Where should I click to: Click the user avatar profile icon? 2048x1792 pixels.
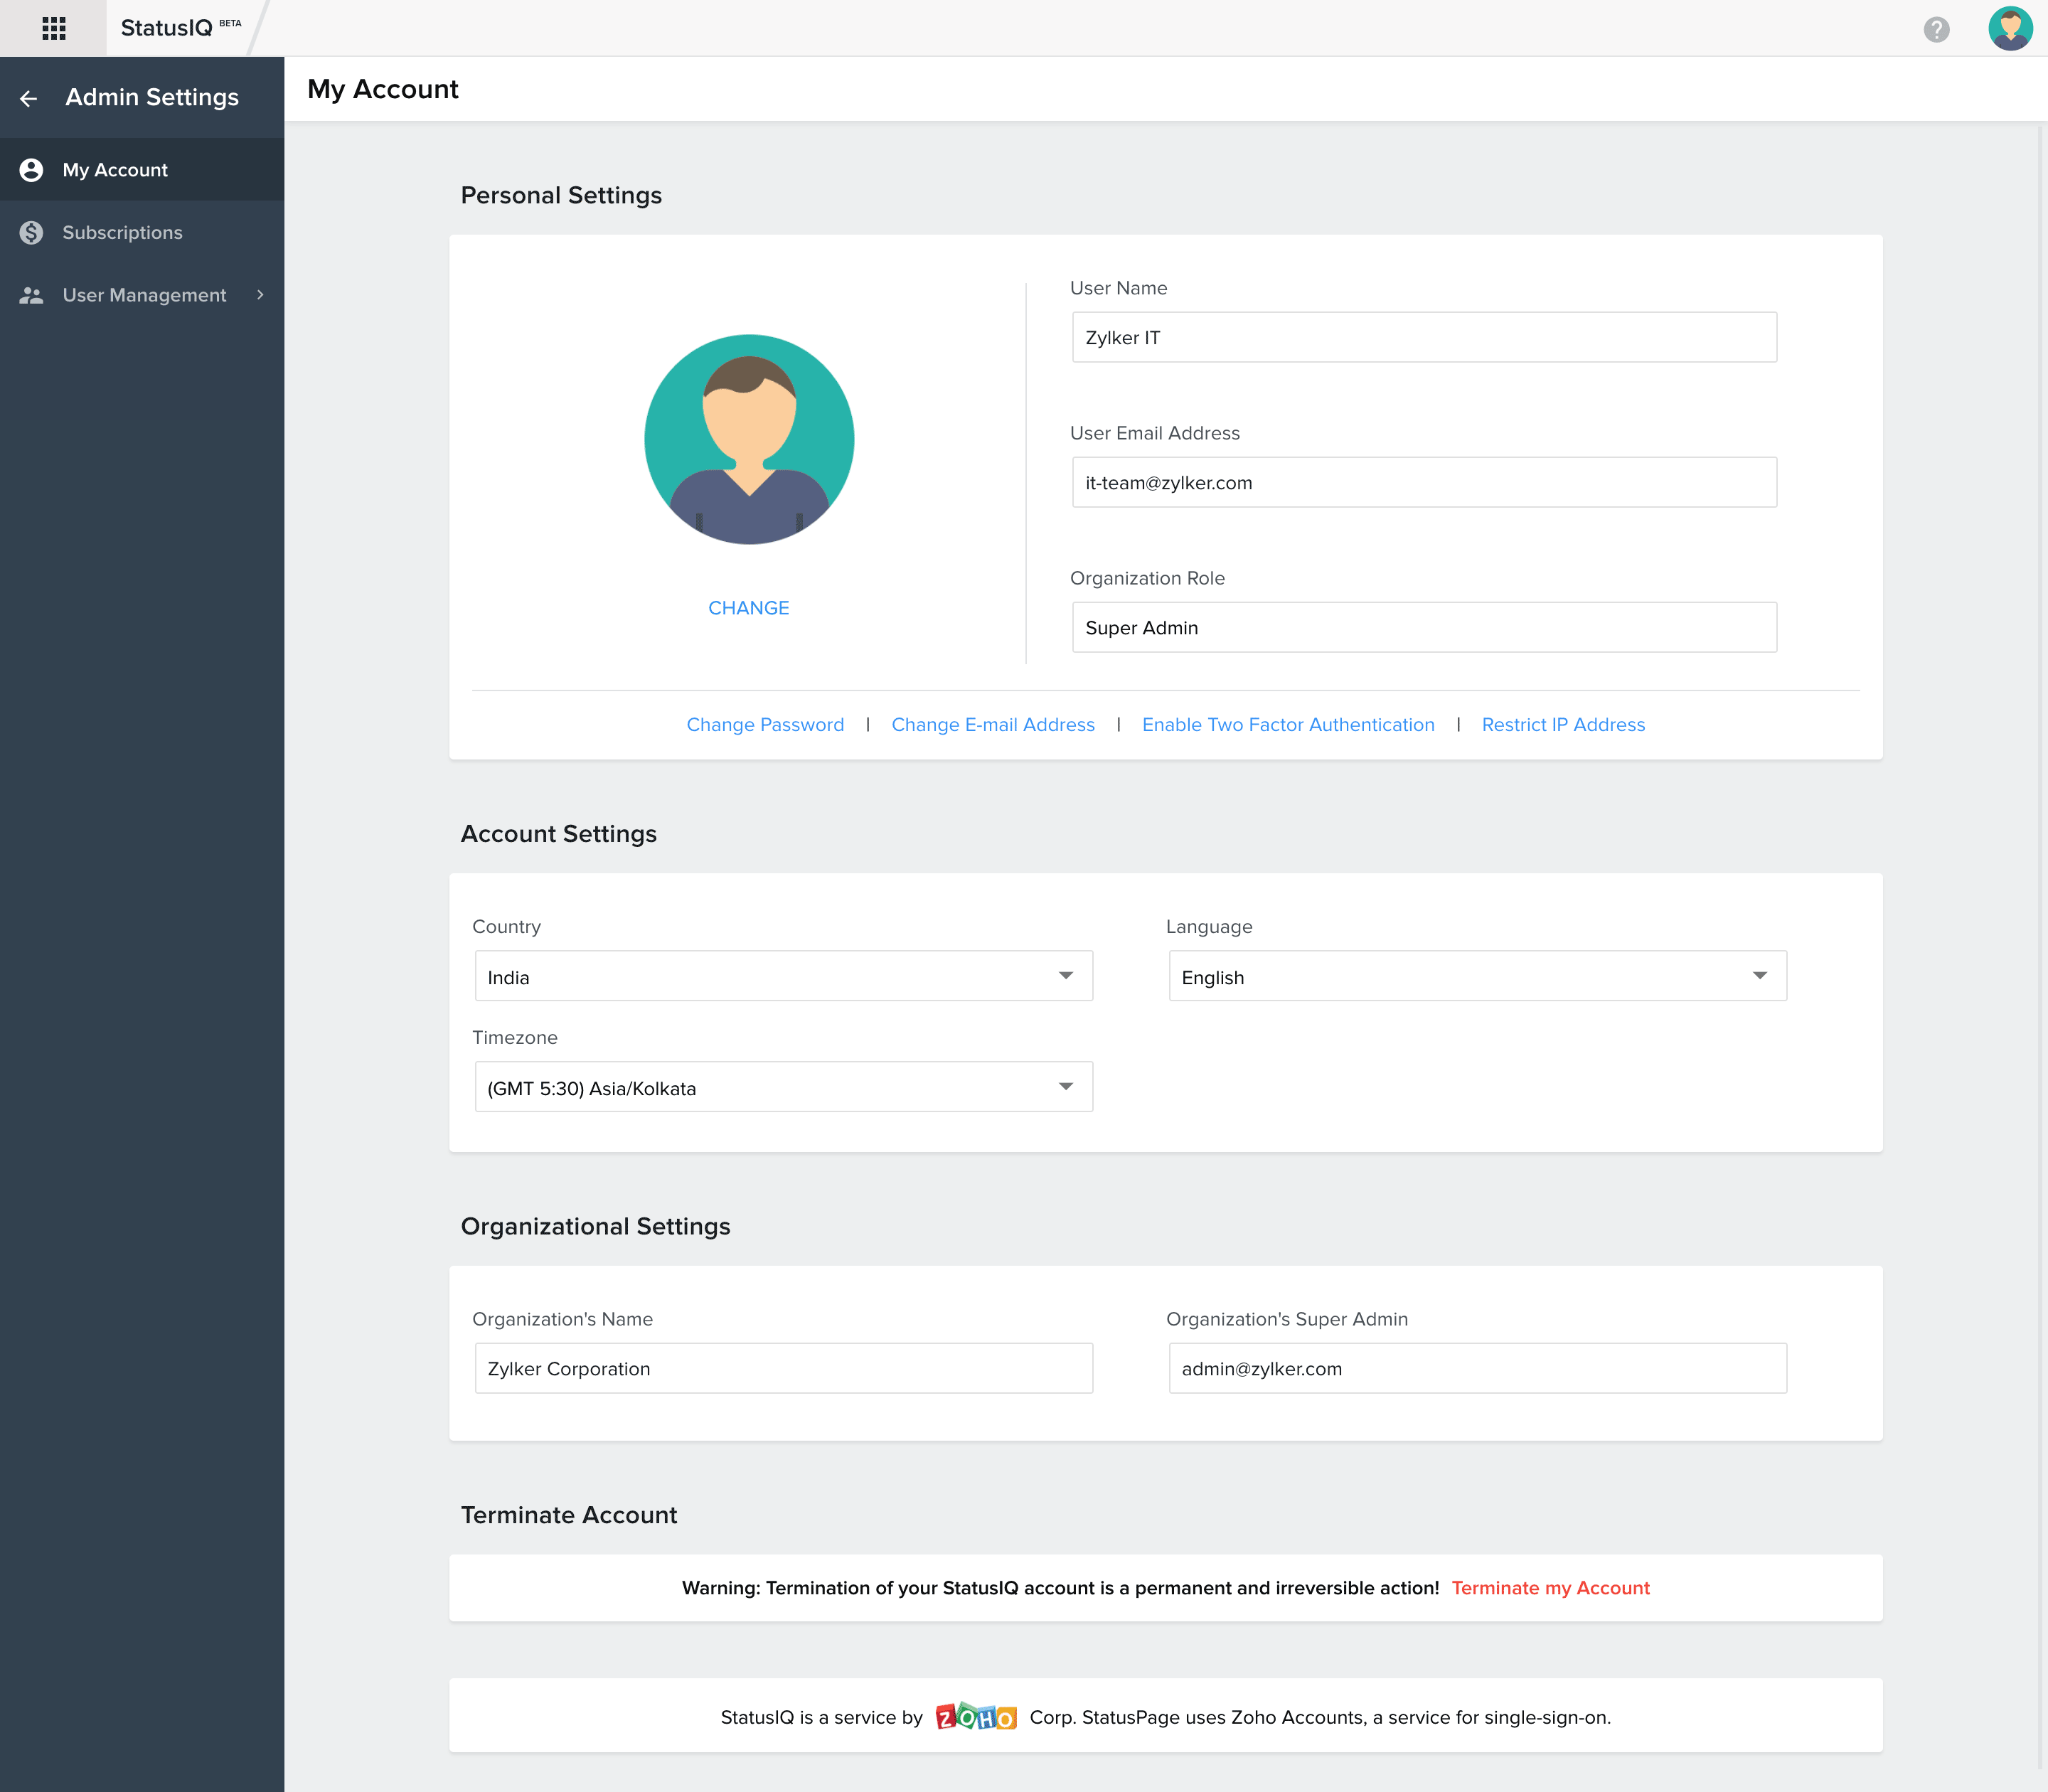pos(2010,26)
